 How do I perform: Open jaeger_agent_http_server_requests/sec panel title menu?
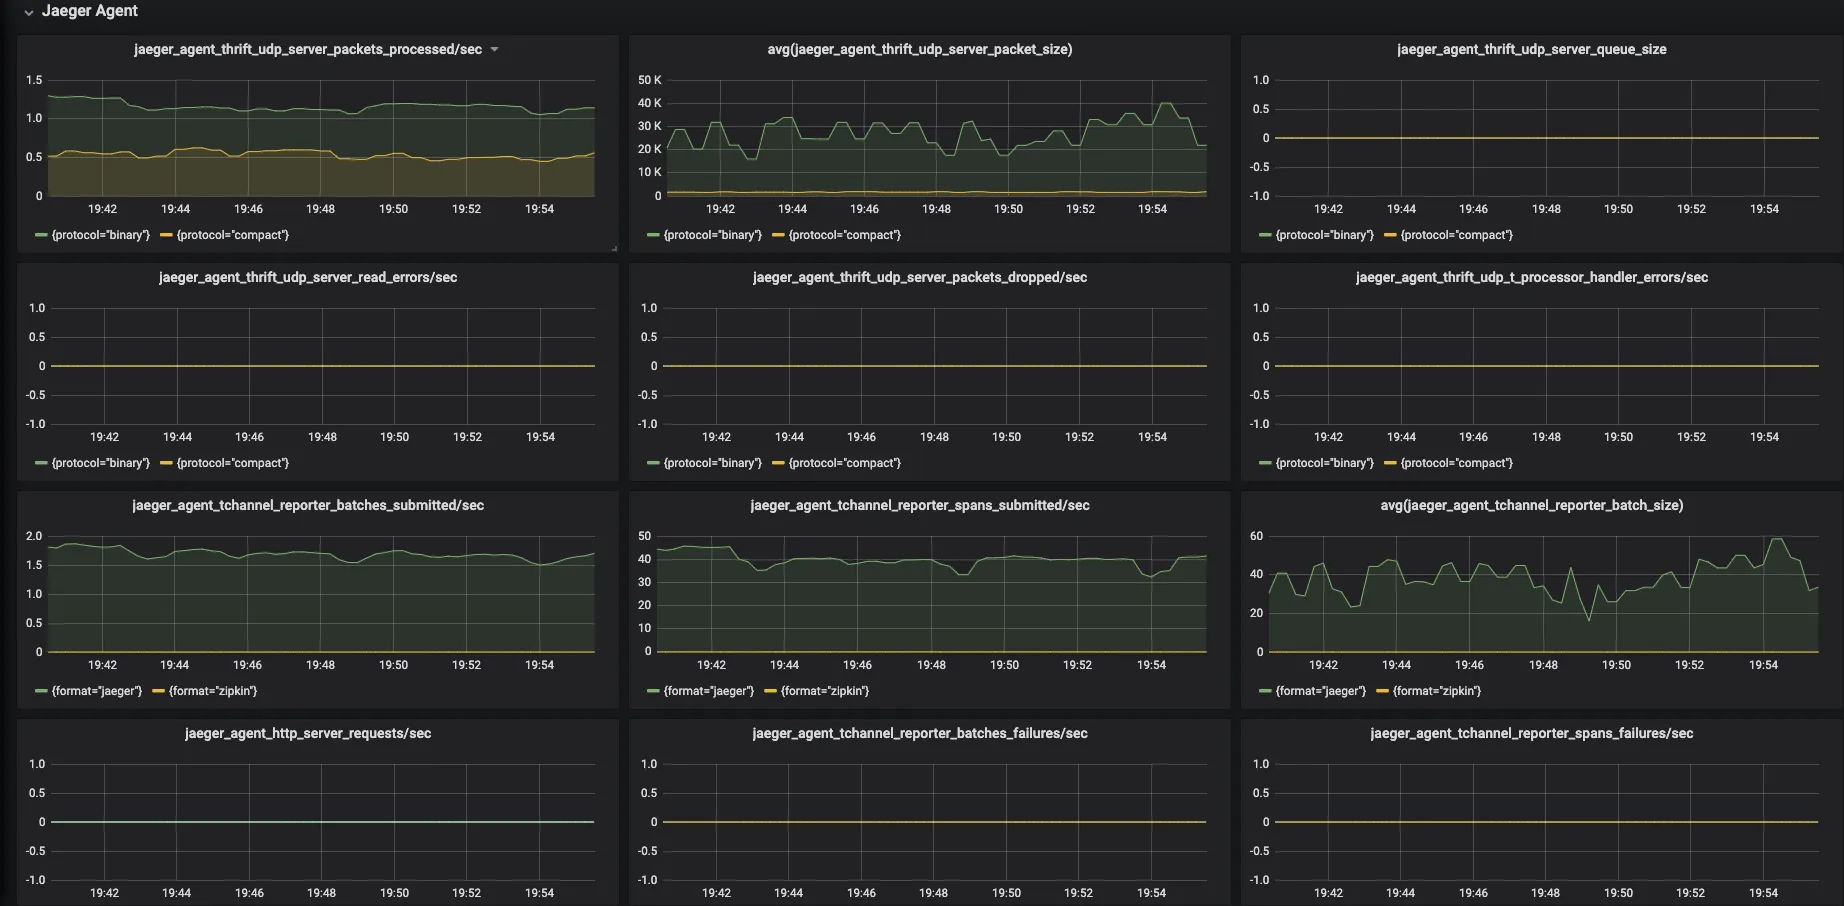(x=308, y=733)
